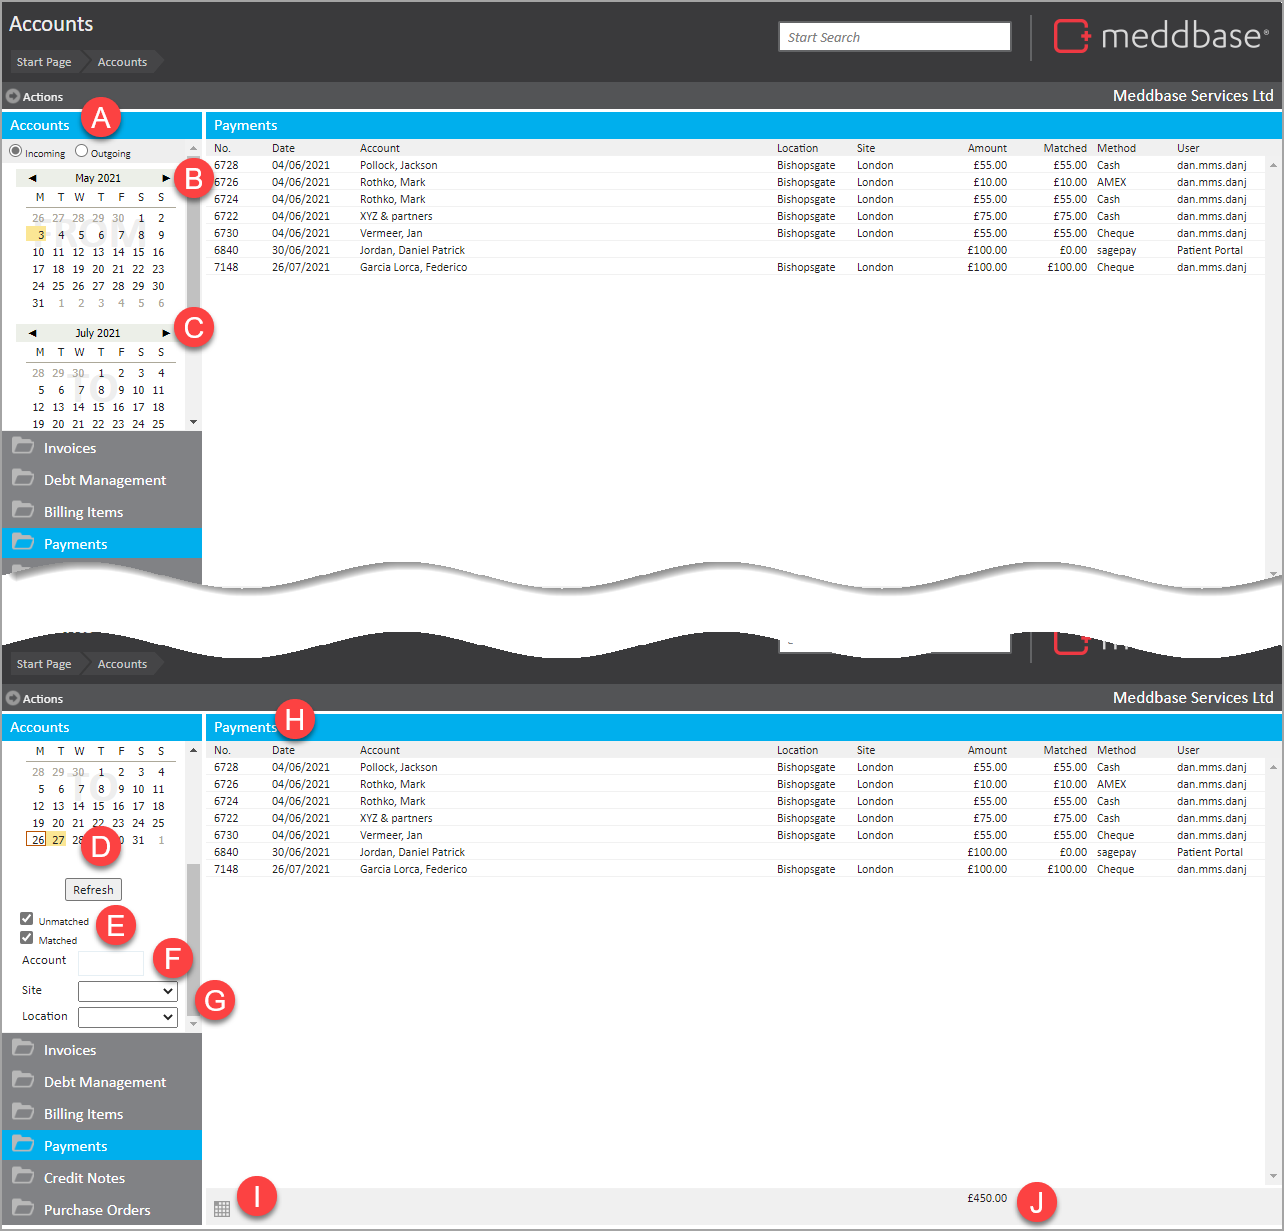Click the Start Search box
Screen dimensions: 1284x1231
click(895, 37)
